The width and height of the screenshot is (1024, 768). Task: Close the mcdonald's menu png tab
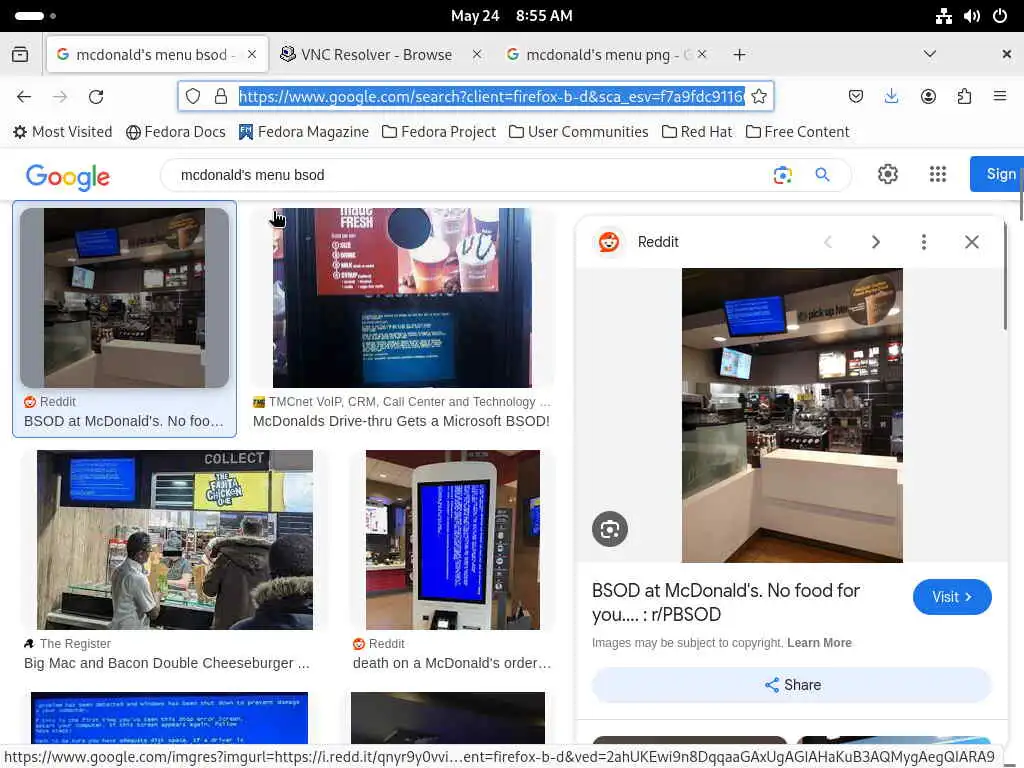tap(702, 55)
